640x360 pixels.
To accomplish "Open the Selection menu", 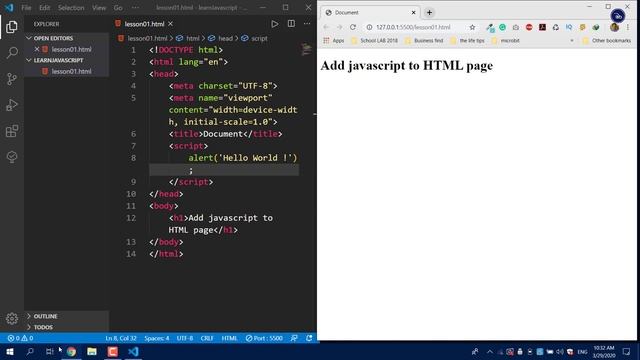I will [71, 8].
